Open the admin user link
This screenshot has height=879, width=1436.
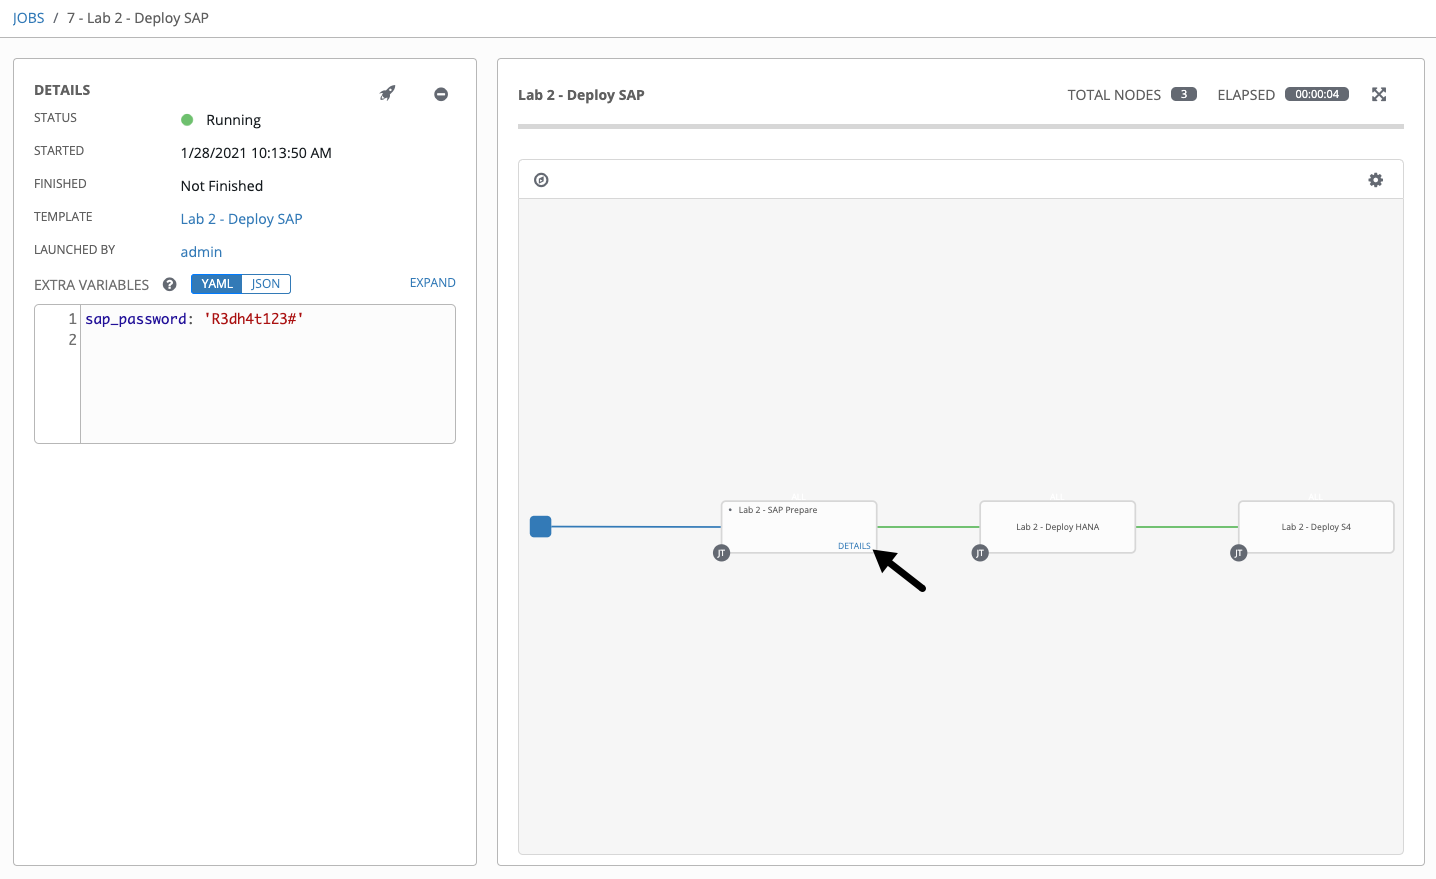tap(201, 252)
